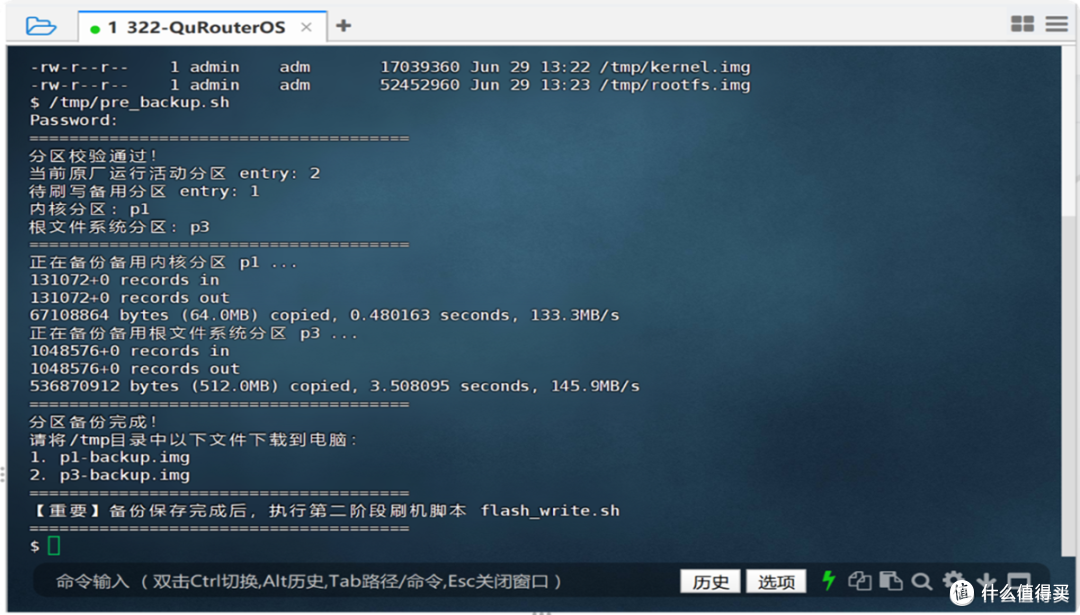Click the "请将/tmp目录中以下文件下载到电脑:" line
The width and height of the screenshot is (1080, 615).
(x=194, y=439)
